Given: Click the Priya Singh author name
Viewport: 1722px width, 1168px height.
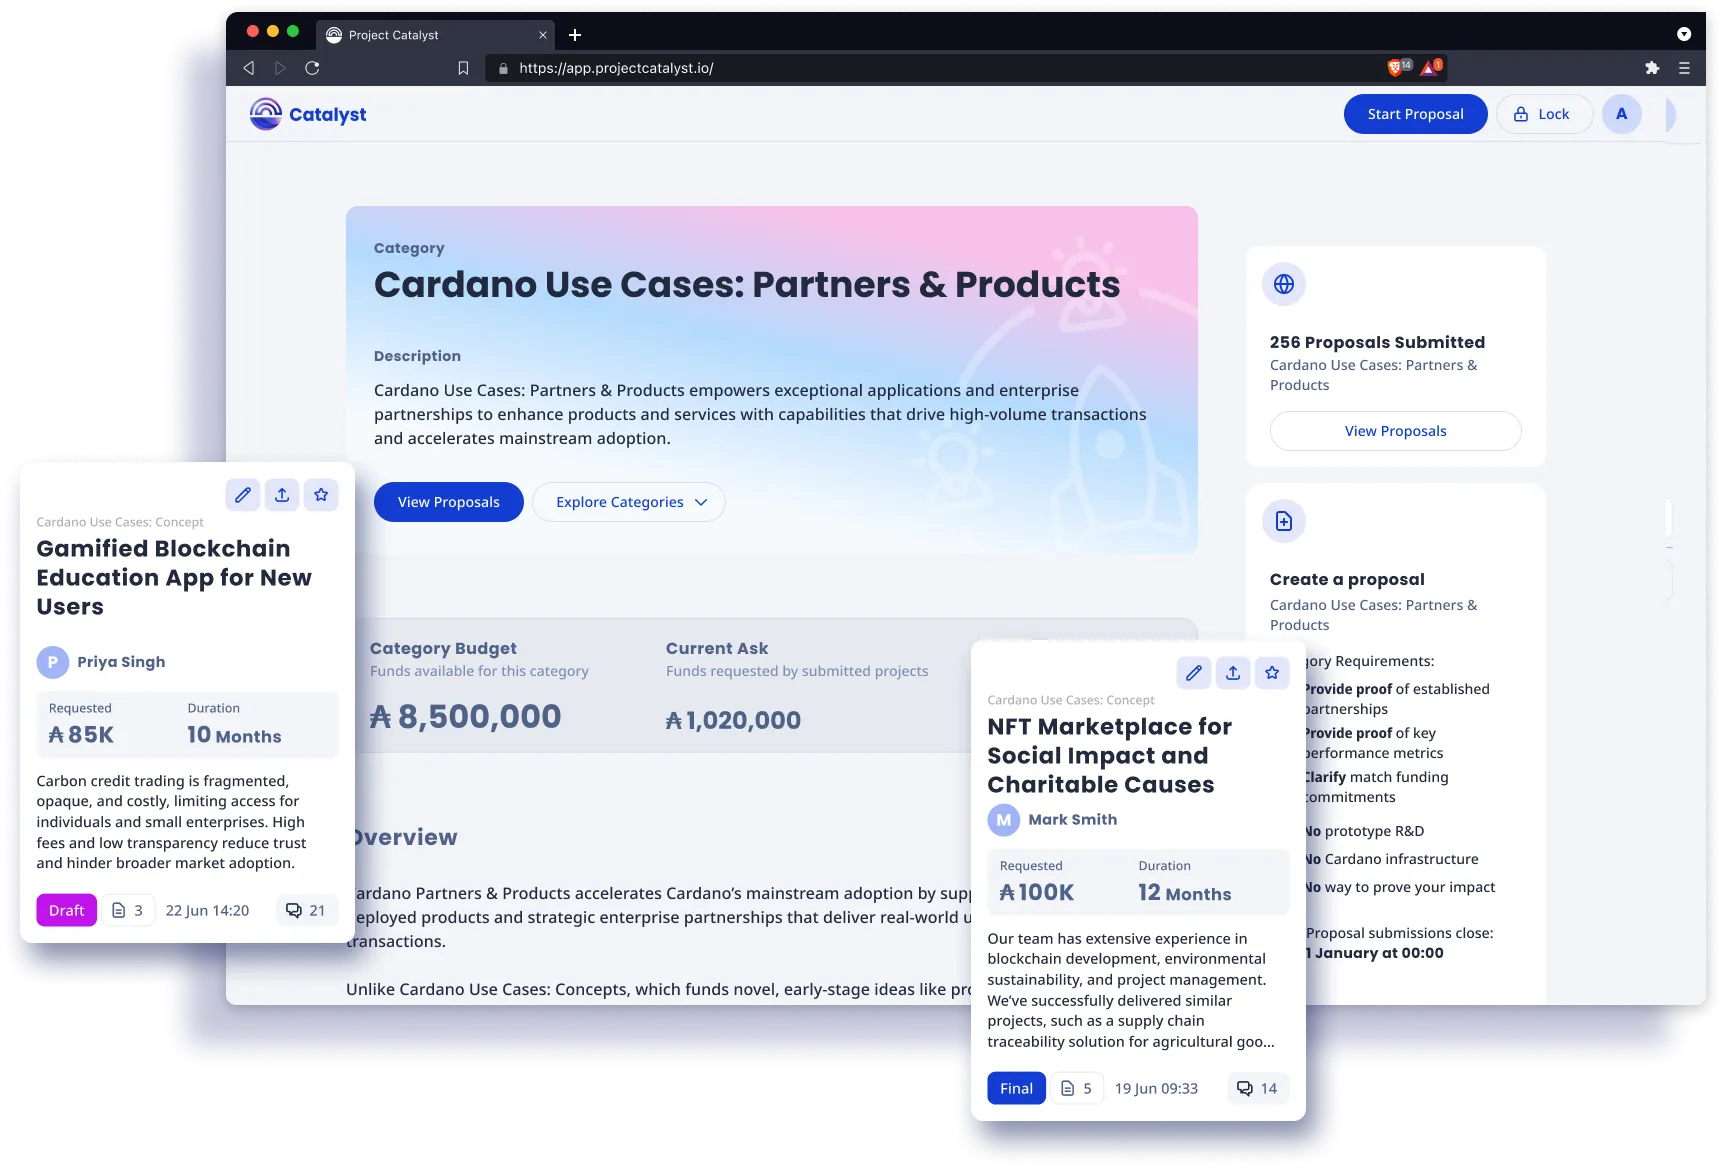Looking at the screenshot, I should tap(121, 662).
